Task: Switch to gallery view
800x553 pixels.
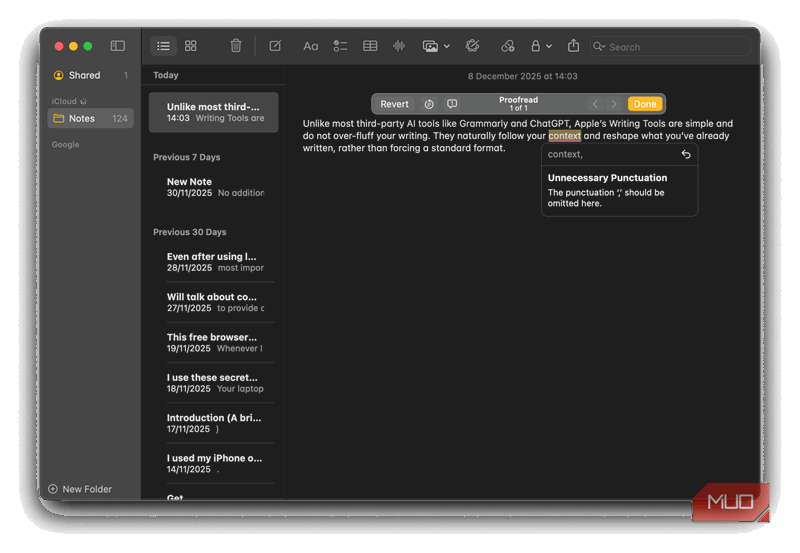Action: click(x=191, y=46)
